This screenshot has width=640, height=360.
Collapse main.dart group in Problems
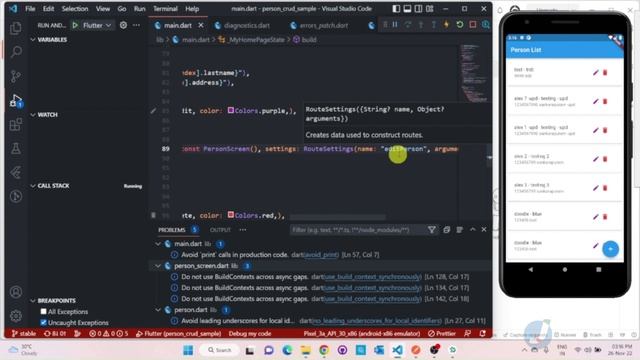[158, 244]
